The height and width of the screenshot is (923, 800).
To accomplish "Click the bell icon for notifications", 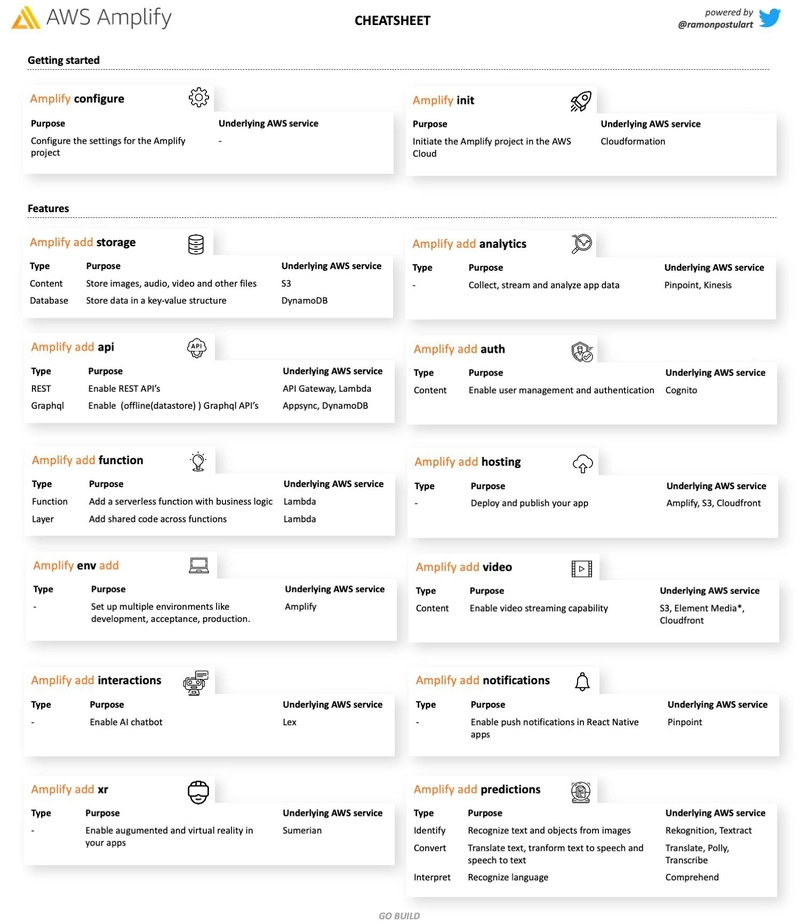I will pyautogui.click(x=582, y=681).
